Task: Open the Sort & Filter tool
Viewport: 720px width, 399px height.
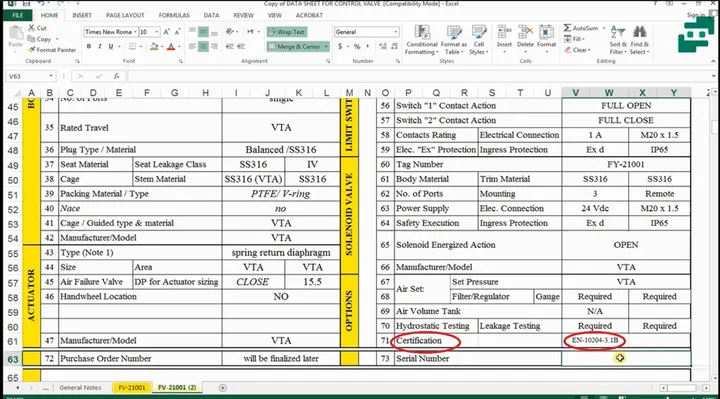Action: pos(618,40)
